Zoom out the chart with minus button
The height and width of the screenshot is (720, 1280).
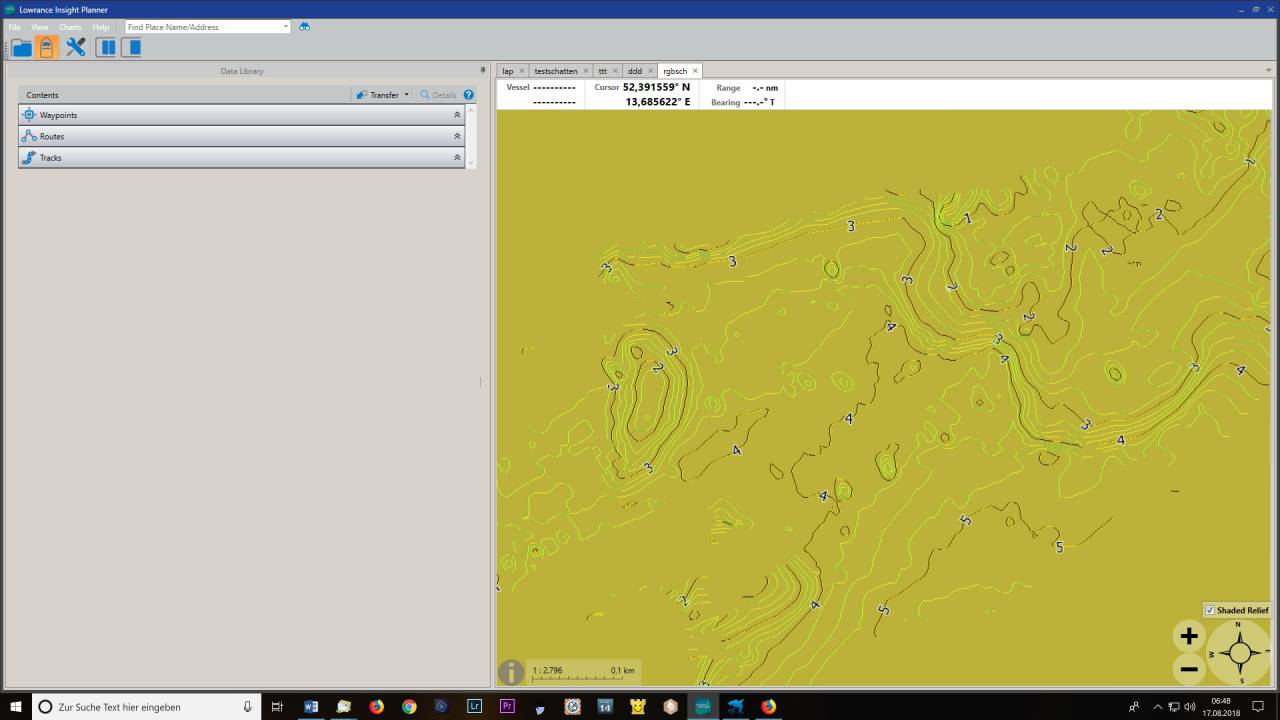(1189, 669)
